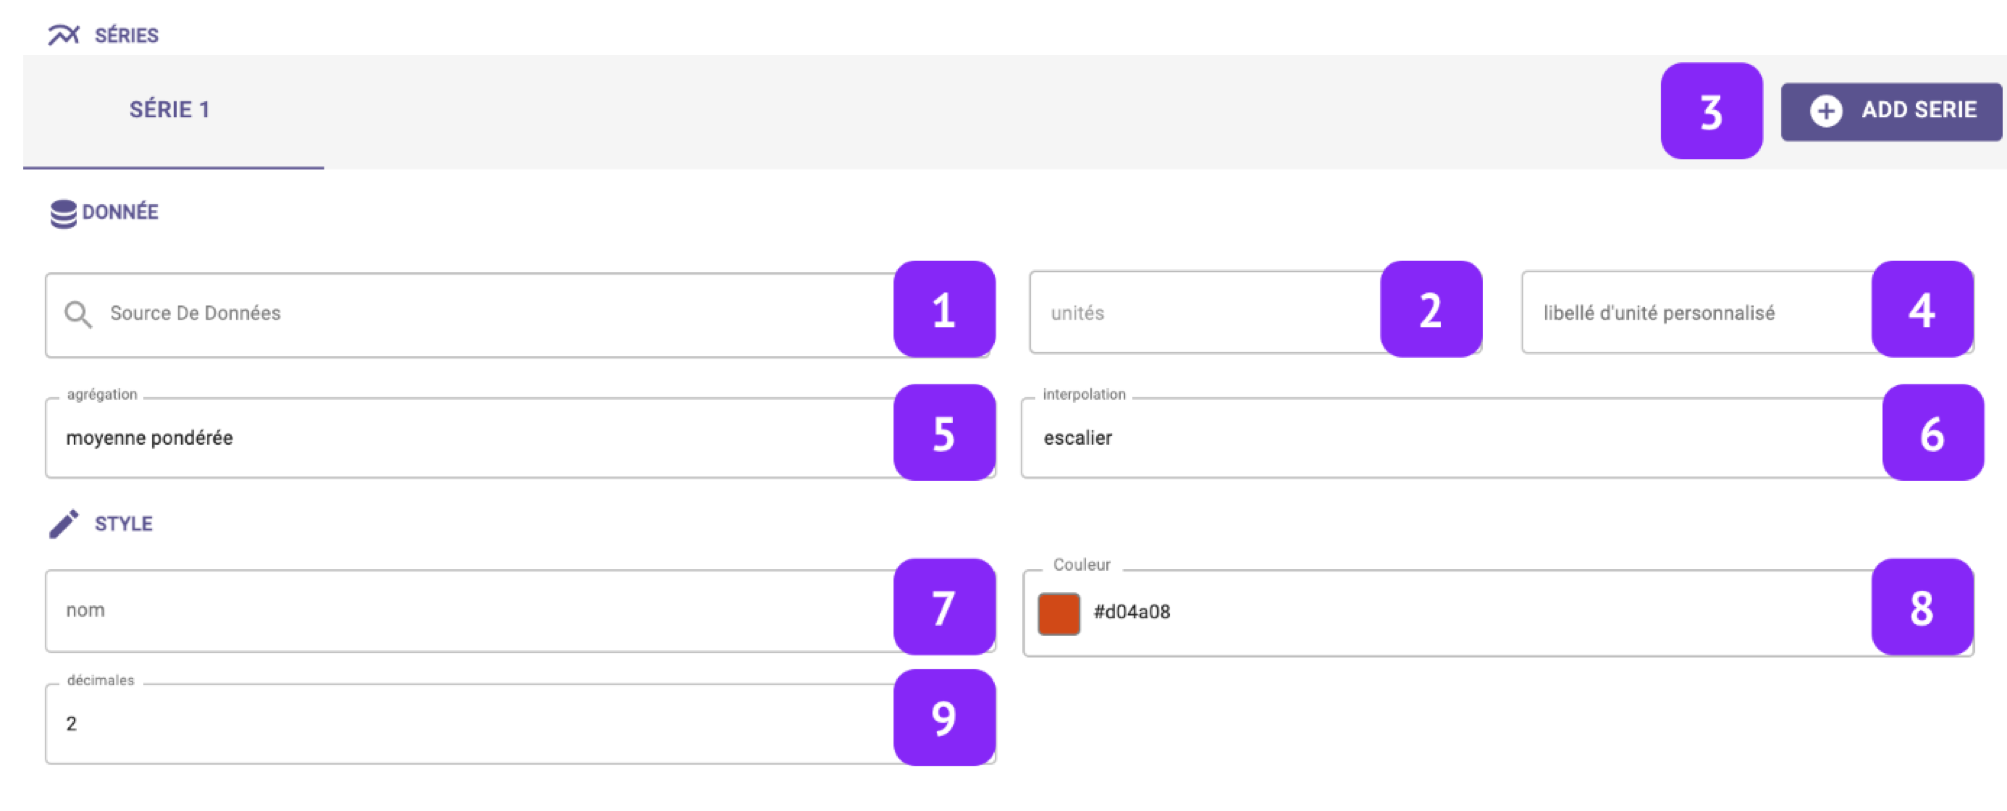Click the Style pencil icon
This screenshot has height=811, width=2007.
[x=63, y=524]
